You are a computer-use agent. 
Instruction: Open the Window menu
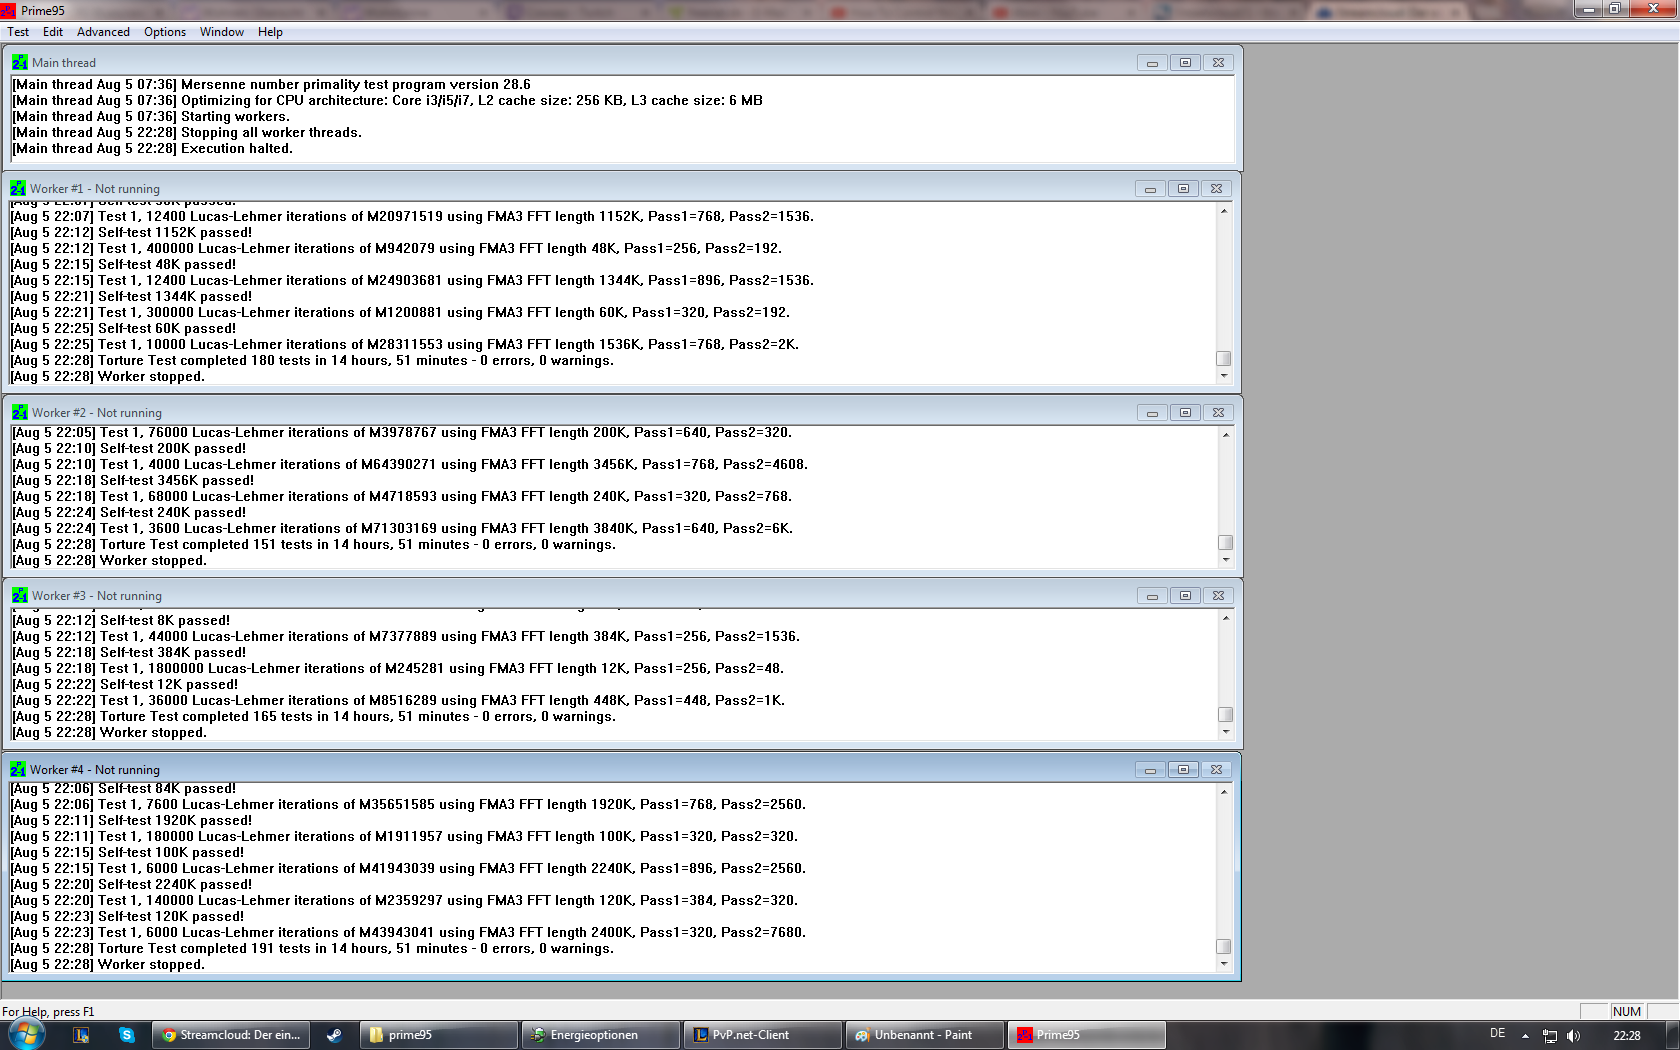(222, 32)
